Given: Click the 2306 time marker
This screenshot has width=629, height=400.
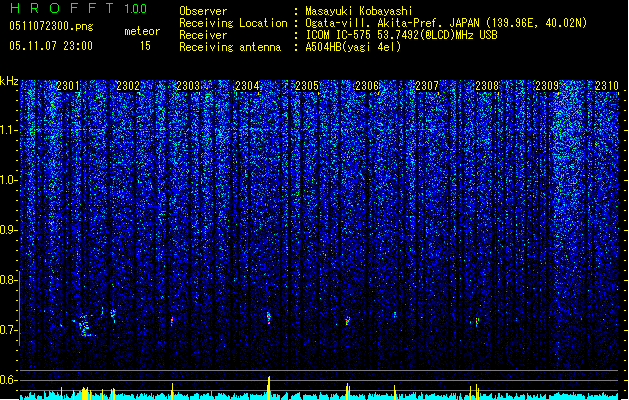Looking at the screenshot, I should (x=367, y=86).
